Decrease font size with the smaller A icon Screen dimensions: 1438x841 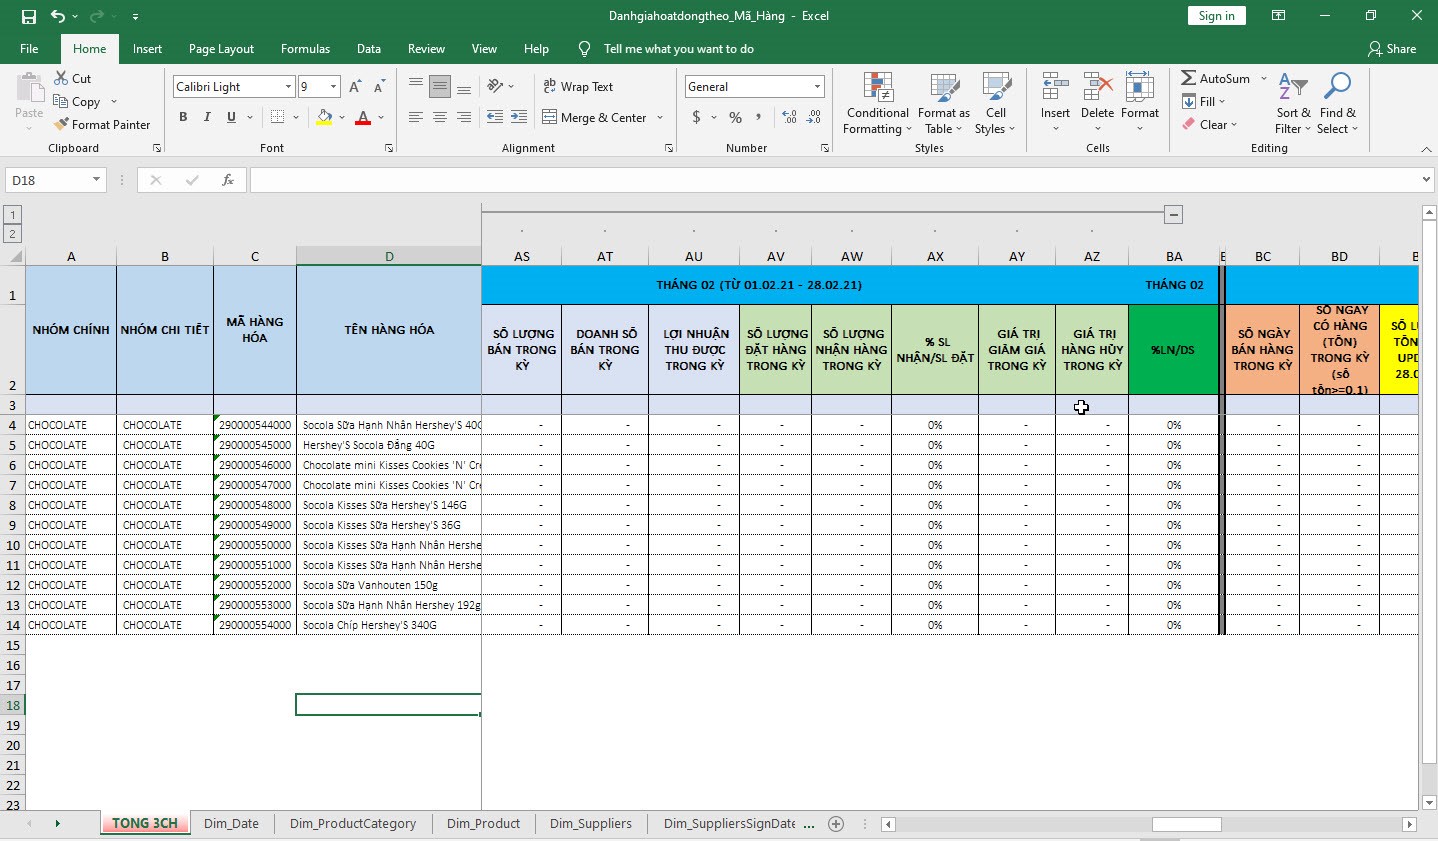click(x=378, y=87)
